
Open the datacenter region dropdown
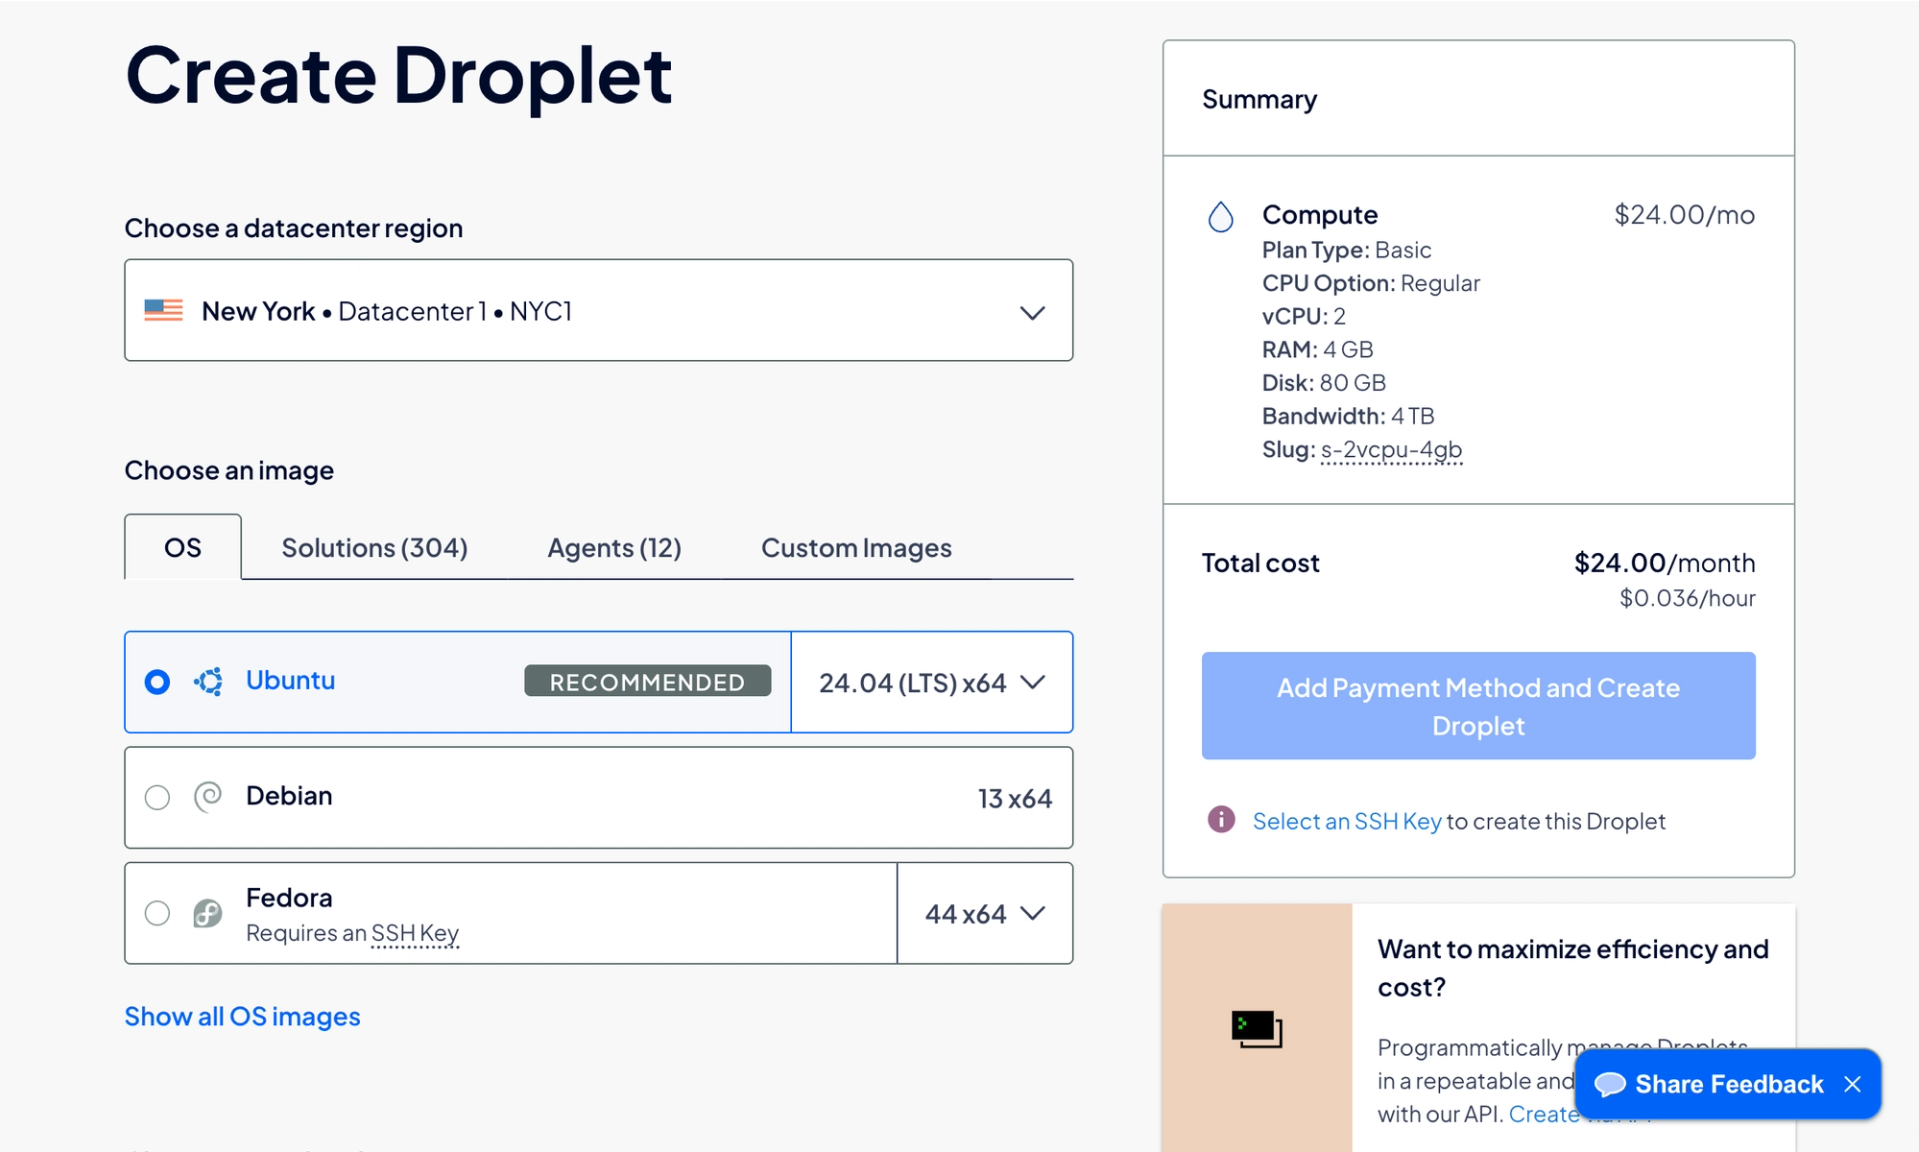(x=598, y=310)
